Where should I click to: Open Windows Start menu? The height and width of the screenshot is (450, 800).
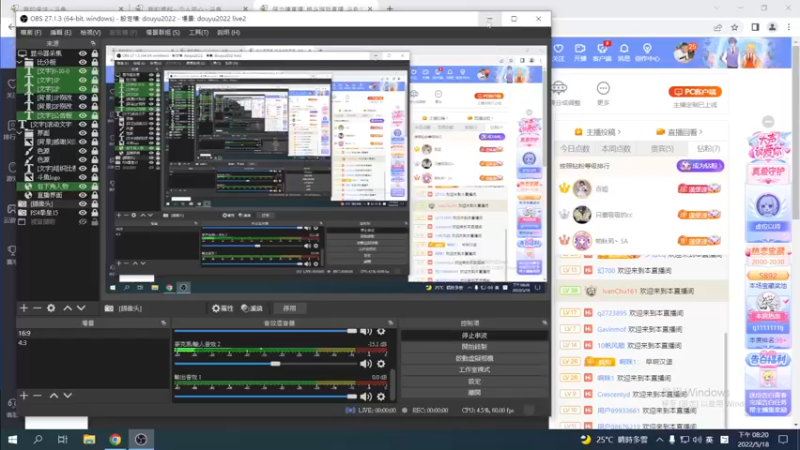pos(12,439)
